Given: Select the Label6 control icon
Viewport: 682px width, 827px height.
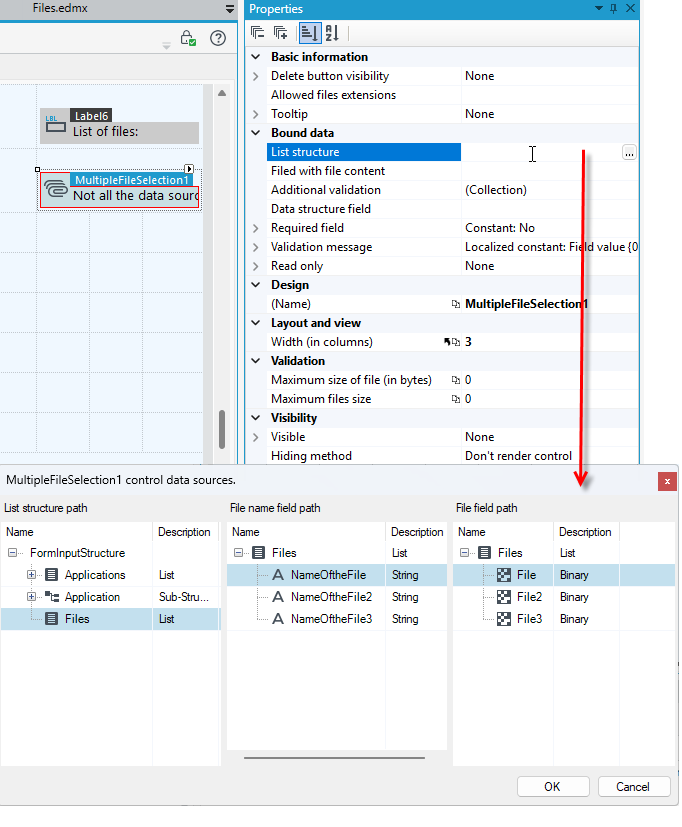Looking at the screenshot, I should click(x=55, y=124).
